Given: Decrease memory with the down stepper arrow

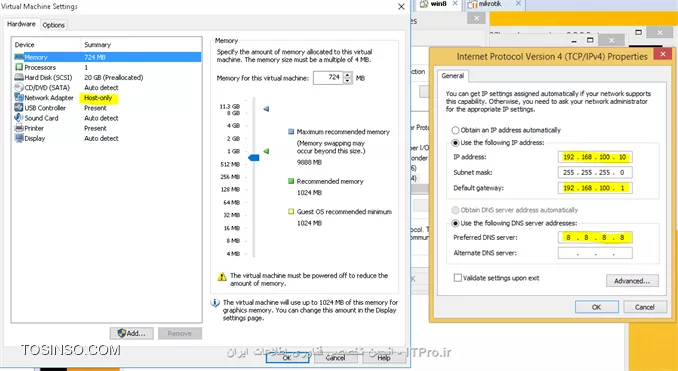Looking at the screenshot, I should pyautogui.click(x=348, y=81).
